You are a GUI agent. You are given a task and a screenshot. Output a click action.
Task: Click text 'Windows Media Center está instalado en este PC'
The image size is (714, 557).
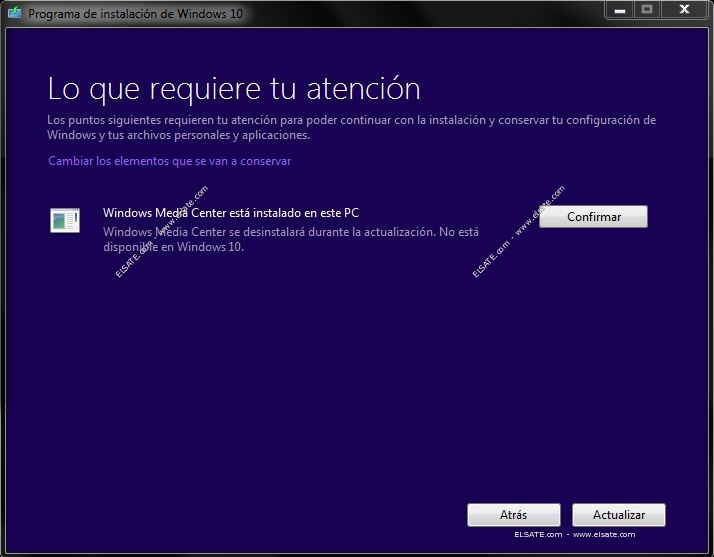coord(231,213)
